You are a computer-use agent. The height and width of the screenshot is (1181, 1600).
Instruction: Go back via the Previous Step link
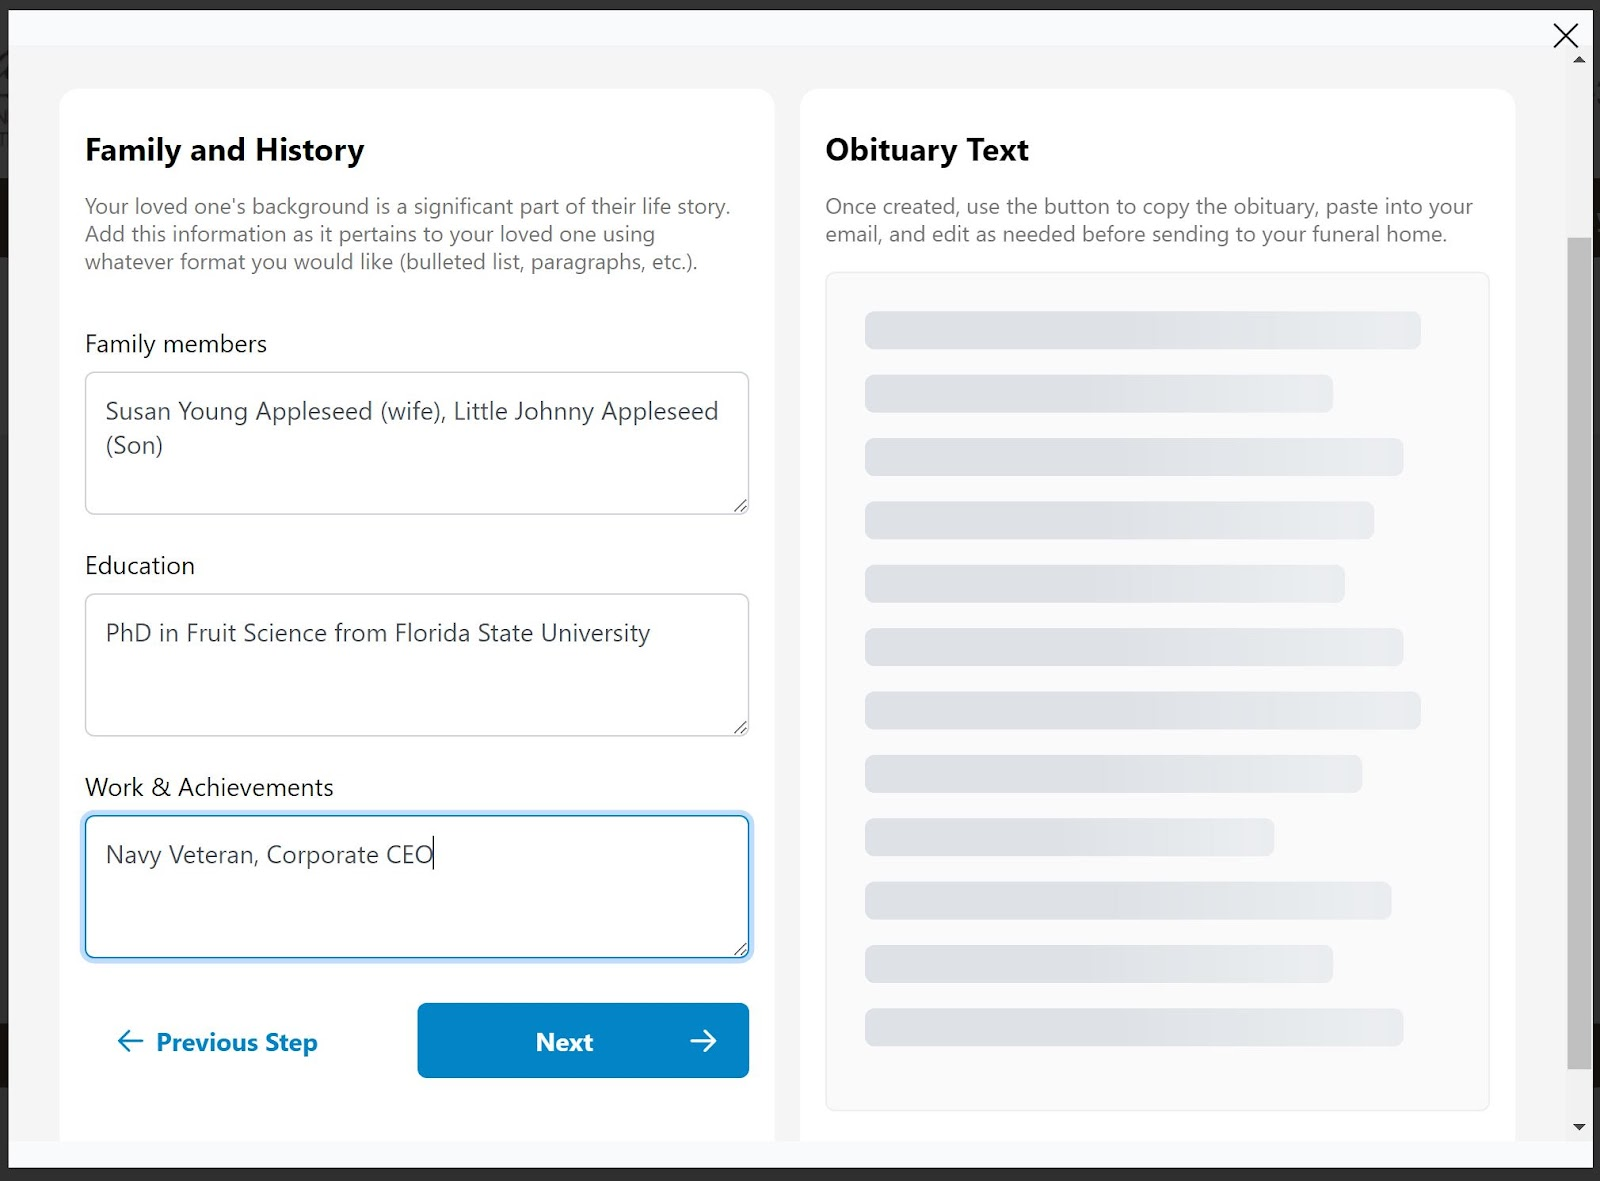tap(236, 1042)
